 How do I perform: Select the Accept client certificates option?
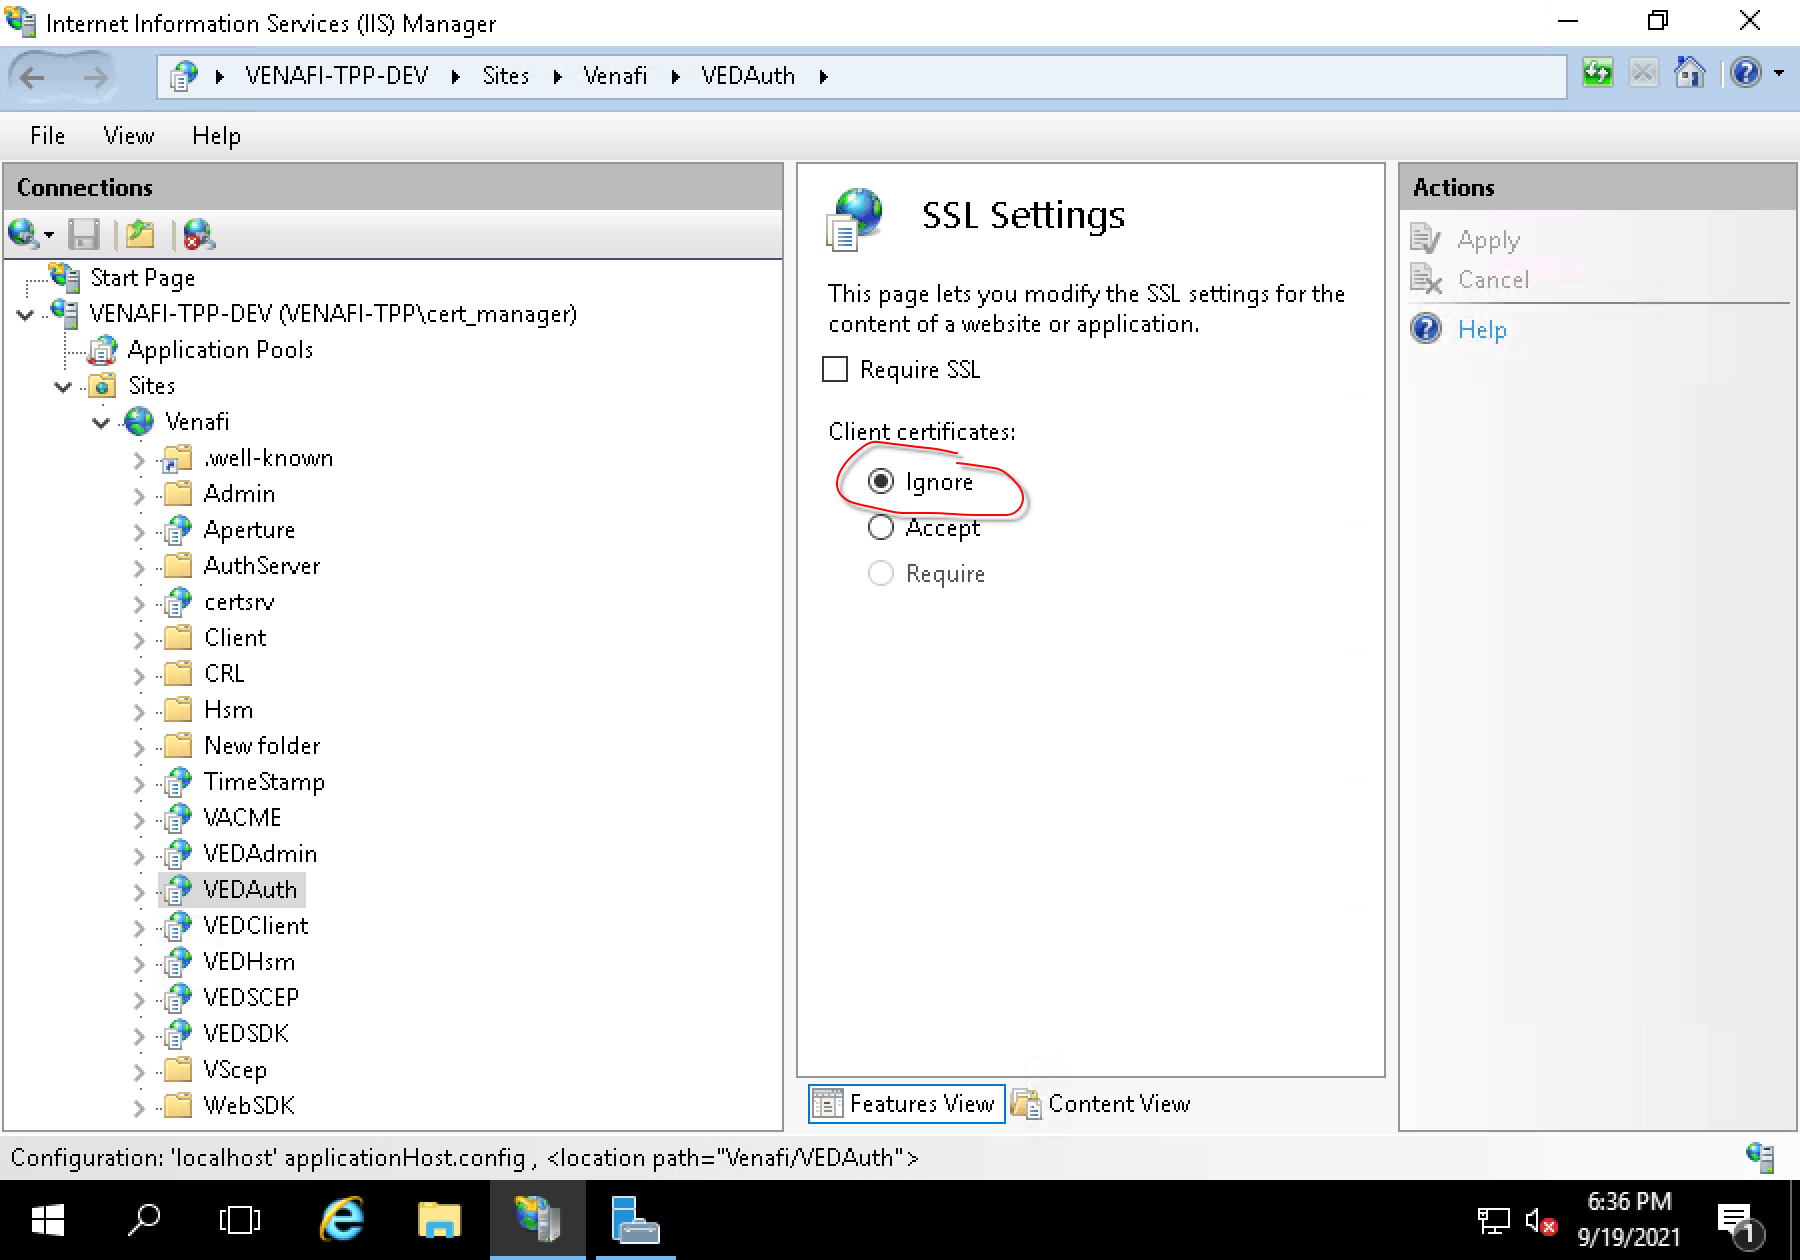[880, 527]
